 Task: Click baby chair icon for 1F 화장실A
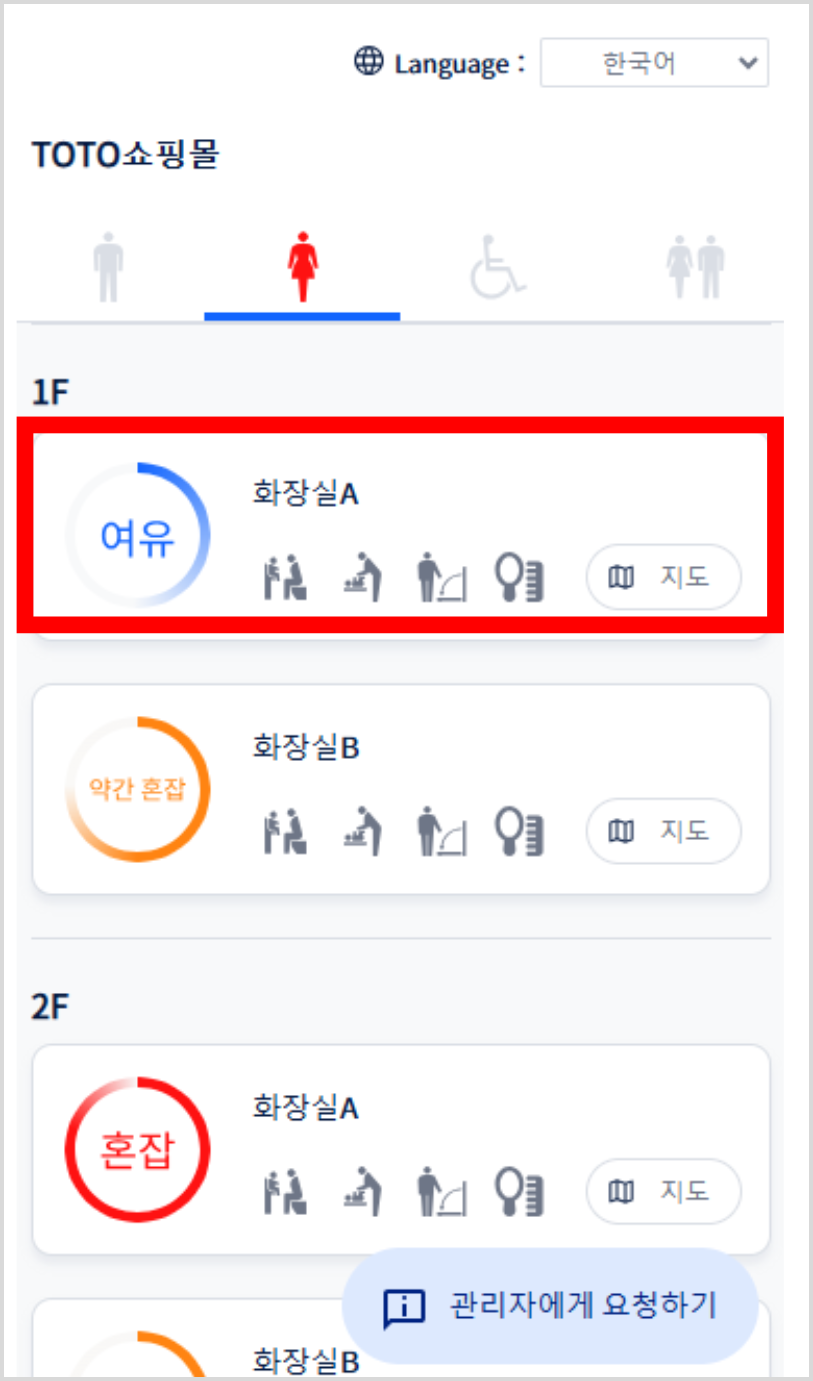(x=285, y=578)
